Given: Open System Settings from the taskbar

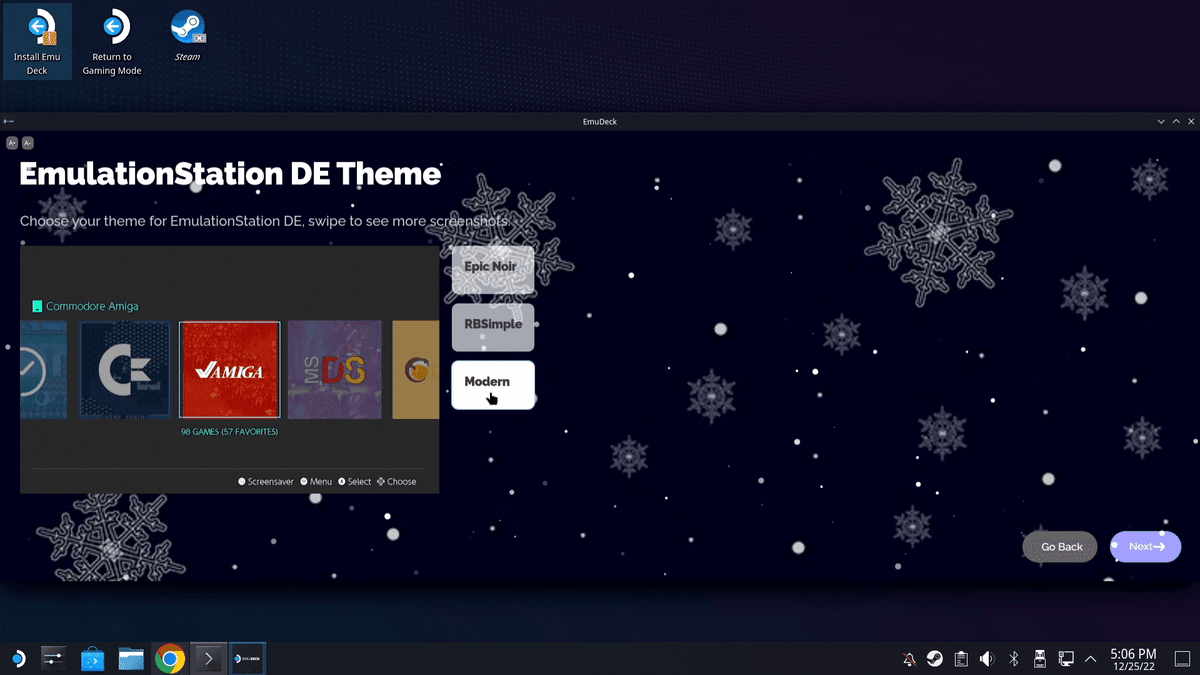Looking at the screenshot, I should point(53,659).
